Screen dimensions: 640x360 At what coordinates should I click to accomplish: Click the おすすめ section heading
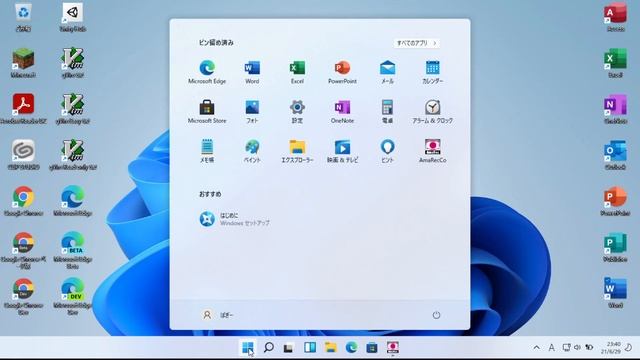coord(210,194)
